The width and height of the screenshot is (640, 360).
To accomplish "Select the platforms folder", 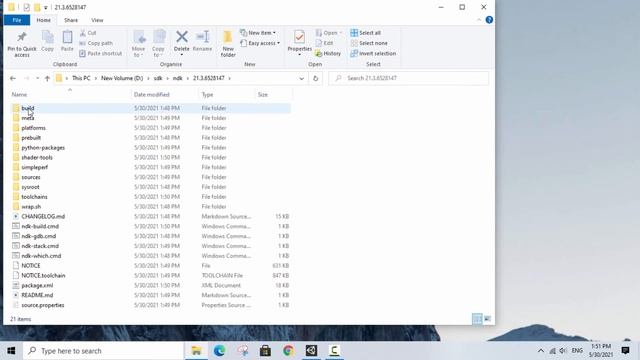I will pos(33,128).
